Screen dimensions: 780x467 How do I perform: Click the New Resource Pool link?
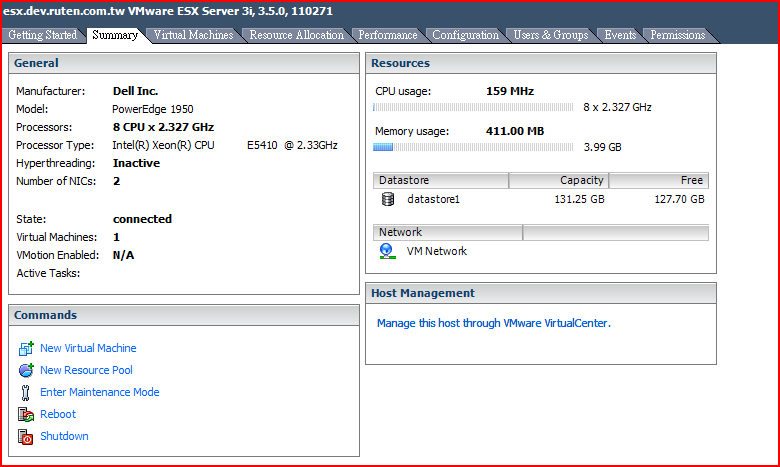click(86, 370)
